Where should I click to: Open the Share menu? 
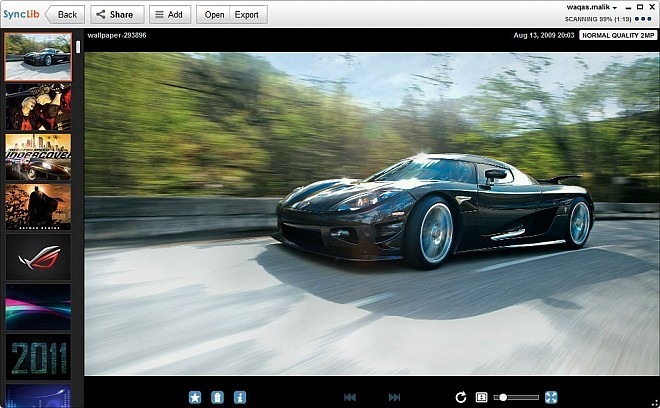coord(116,15)
